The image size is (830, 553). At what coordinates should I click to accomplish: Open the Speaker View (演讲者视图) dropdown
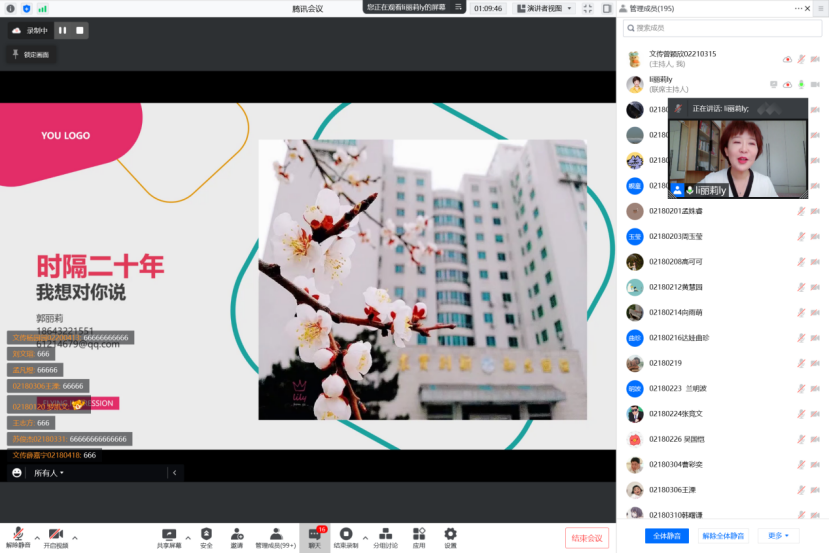click(x=544, y=8)
